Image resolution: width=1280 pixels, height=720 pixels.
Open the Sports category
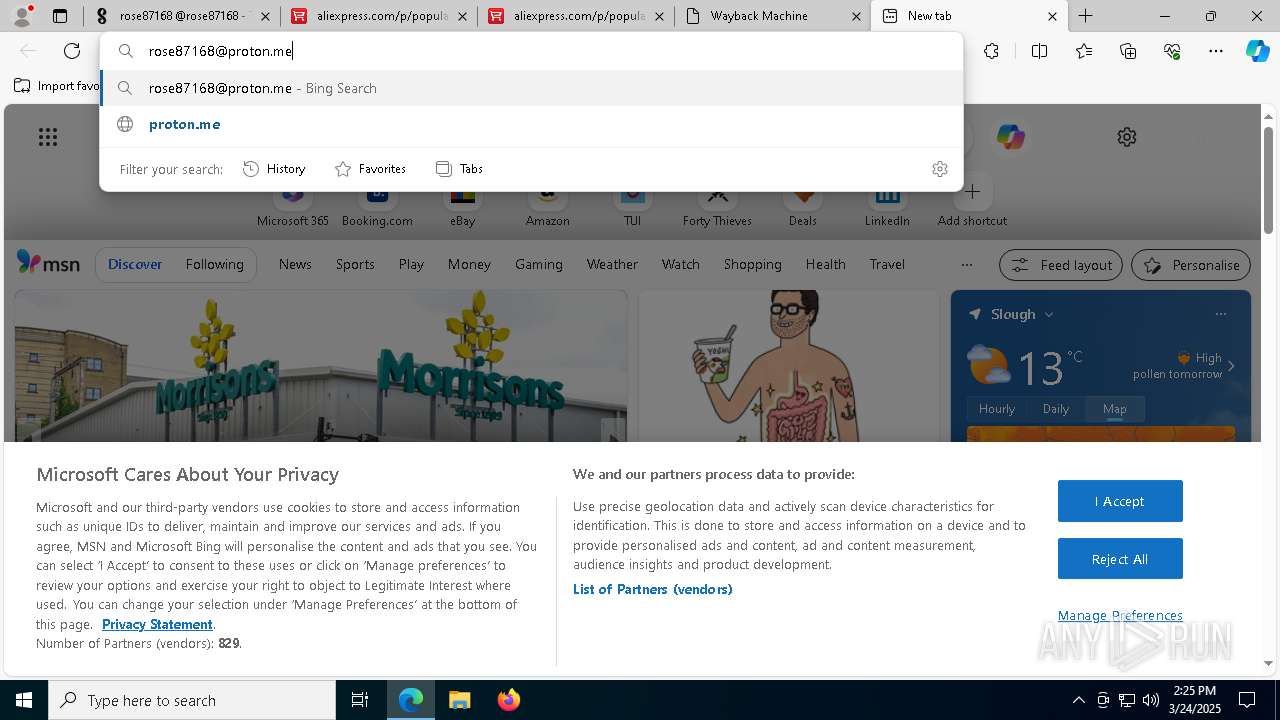click(355, 264)
